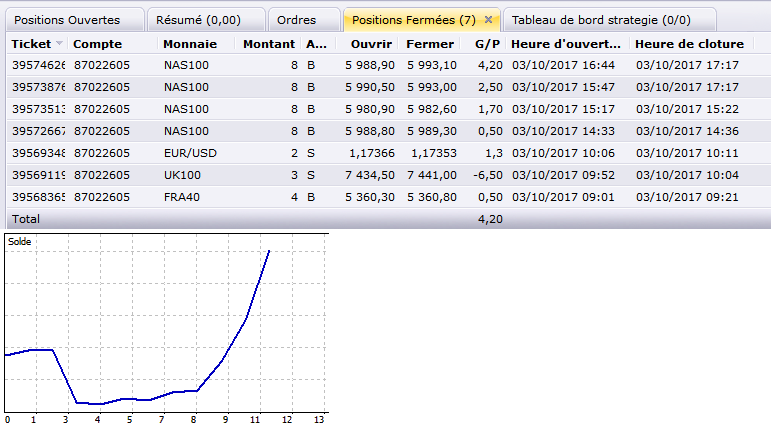Viewport: 771px width, 437px height.
Task: Sort by Heure de cloture header
Action: coord(689,44)
